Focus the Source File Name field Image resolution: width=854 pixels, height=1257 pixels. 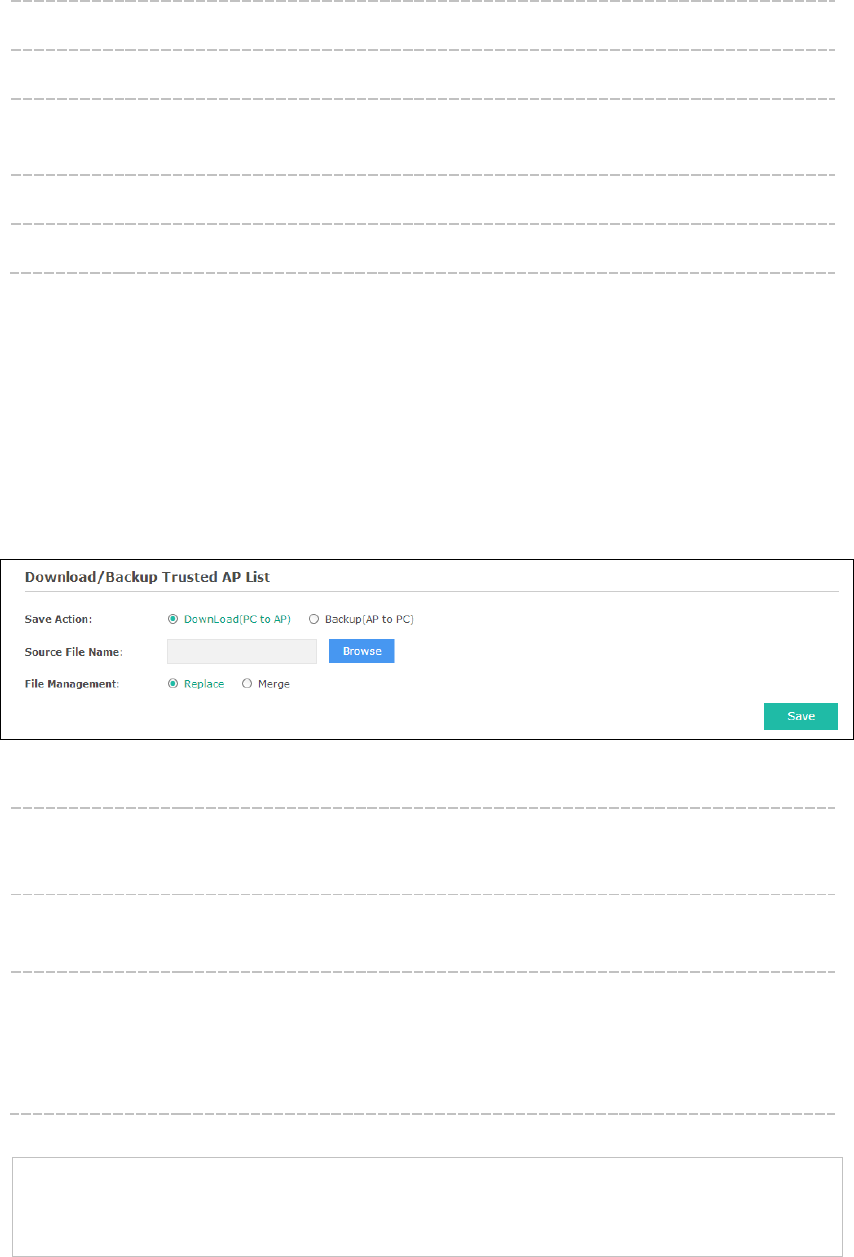pyautogui.click(x=242, y=651)
